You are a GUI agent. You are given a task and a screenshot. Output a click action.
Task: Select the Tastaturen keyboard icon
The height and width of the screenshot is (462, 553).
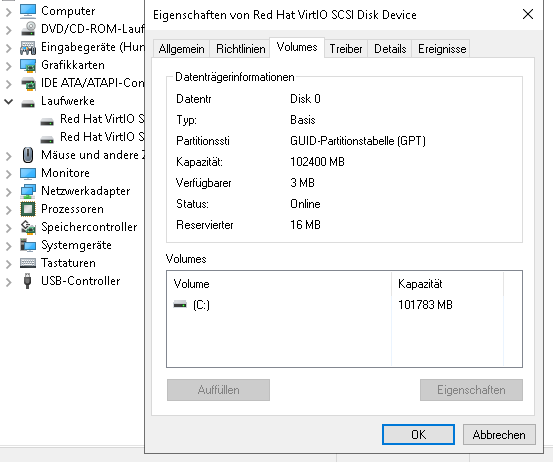[28, 263]
